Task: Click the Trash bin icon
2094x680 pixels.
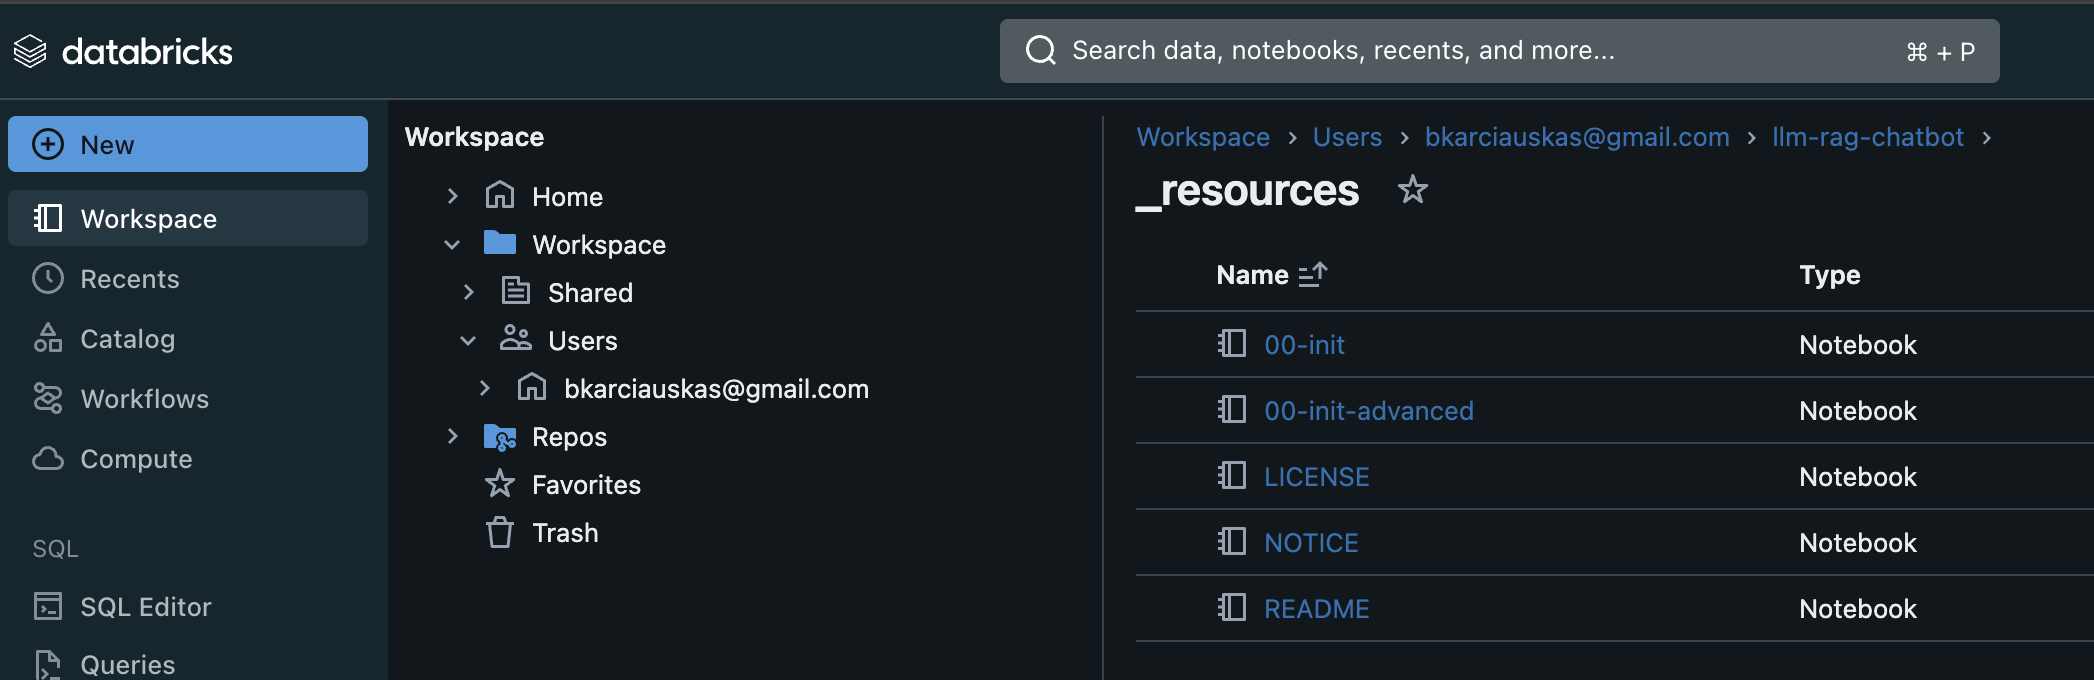Action: click(x=499, y=533)
